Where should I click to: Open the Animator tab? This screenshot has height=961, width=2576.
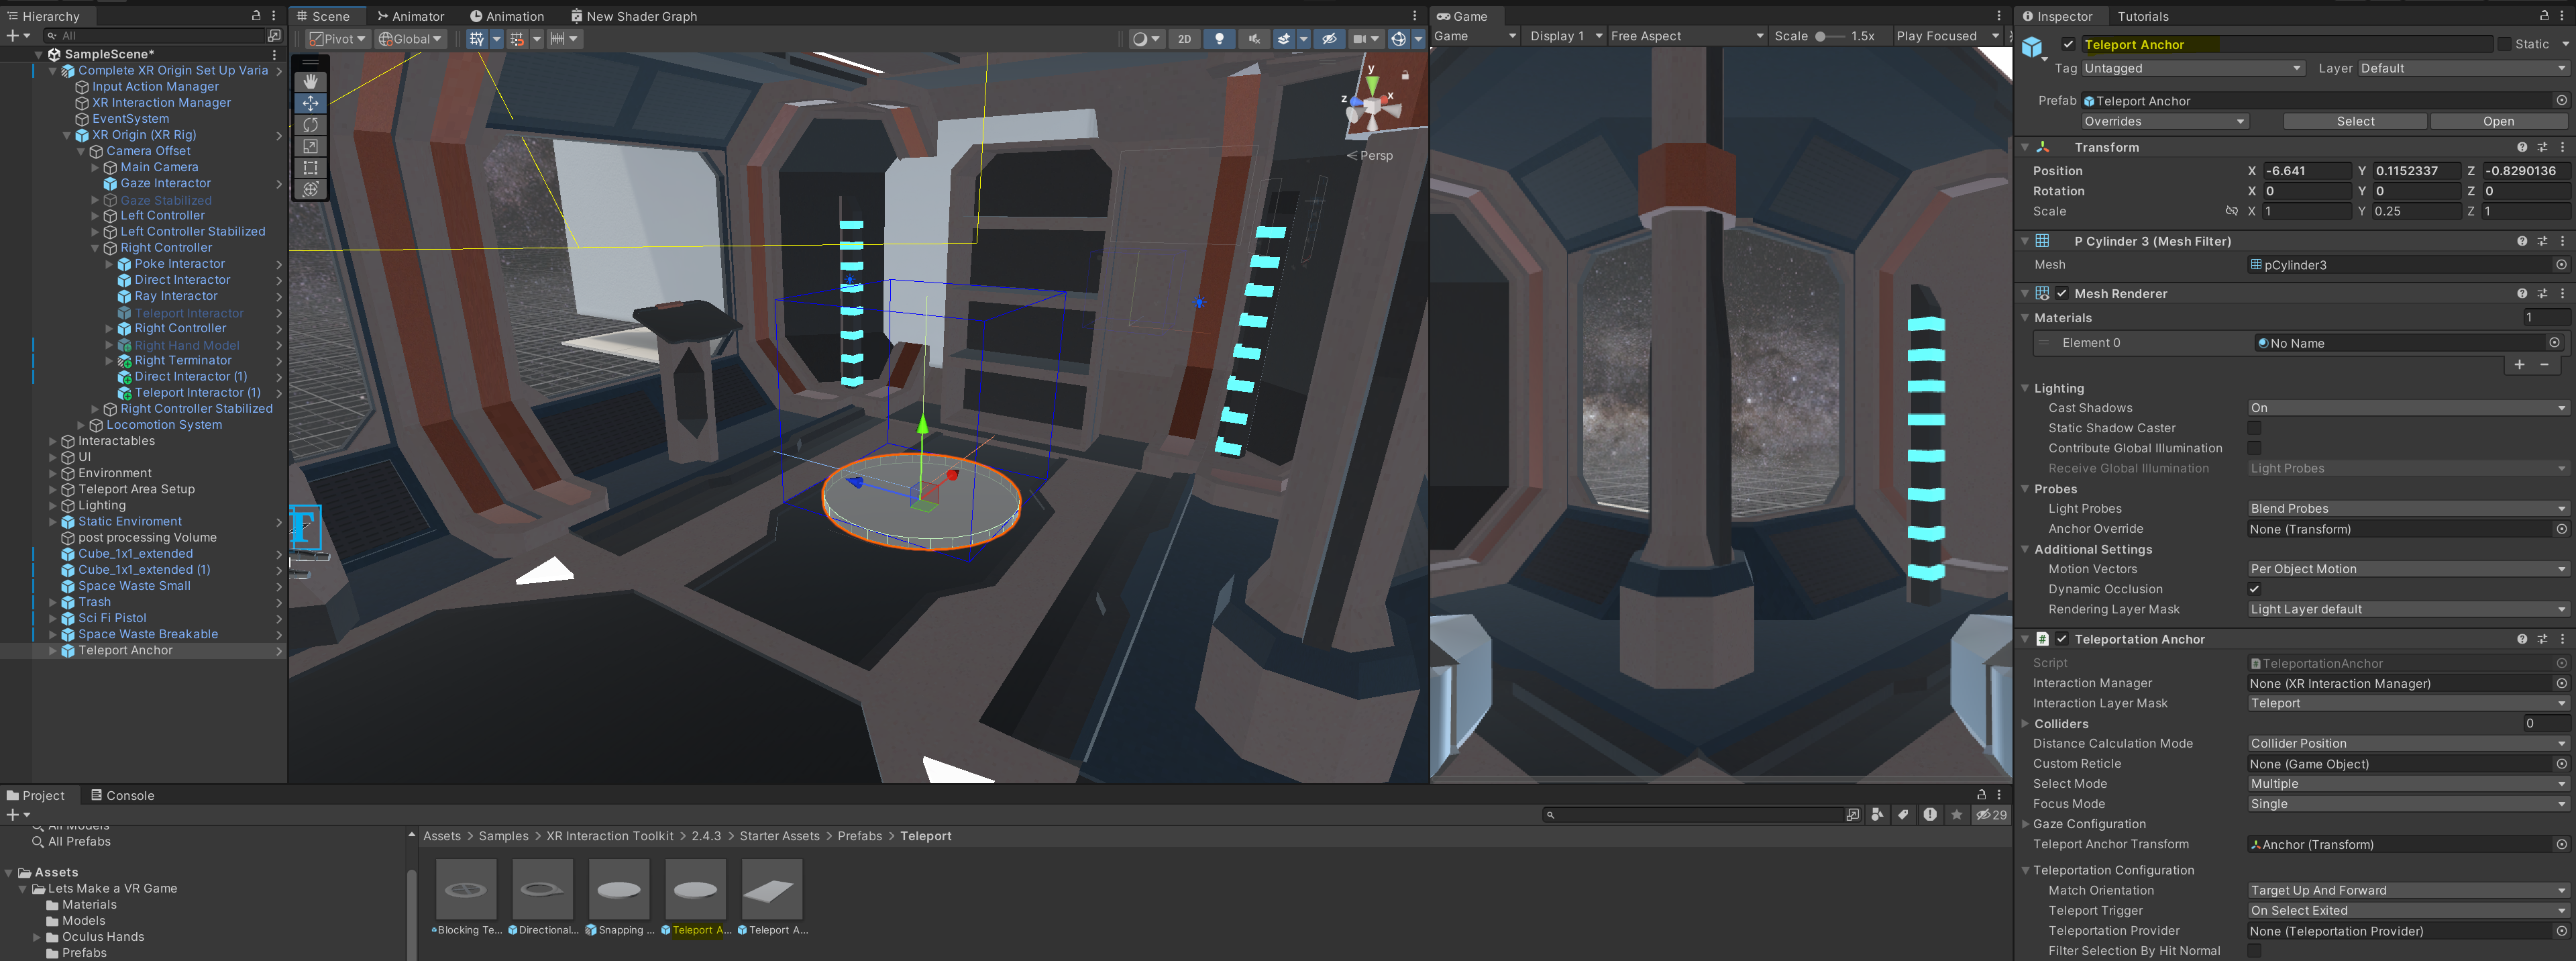click(x=411, y=16)
